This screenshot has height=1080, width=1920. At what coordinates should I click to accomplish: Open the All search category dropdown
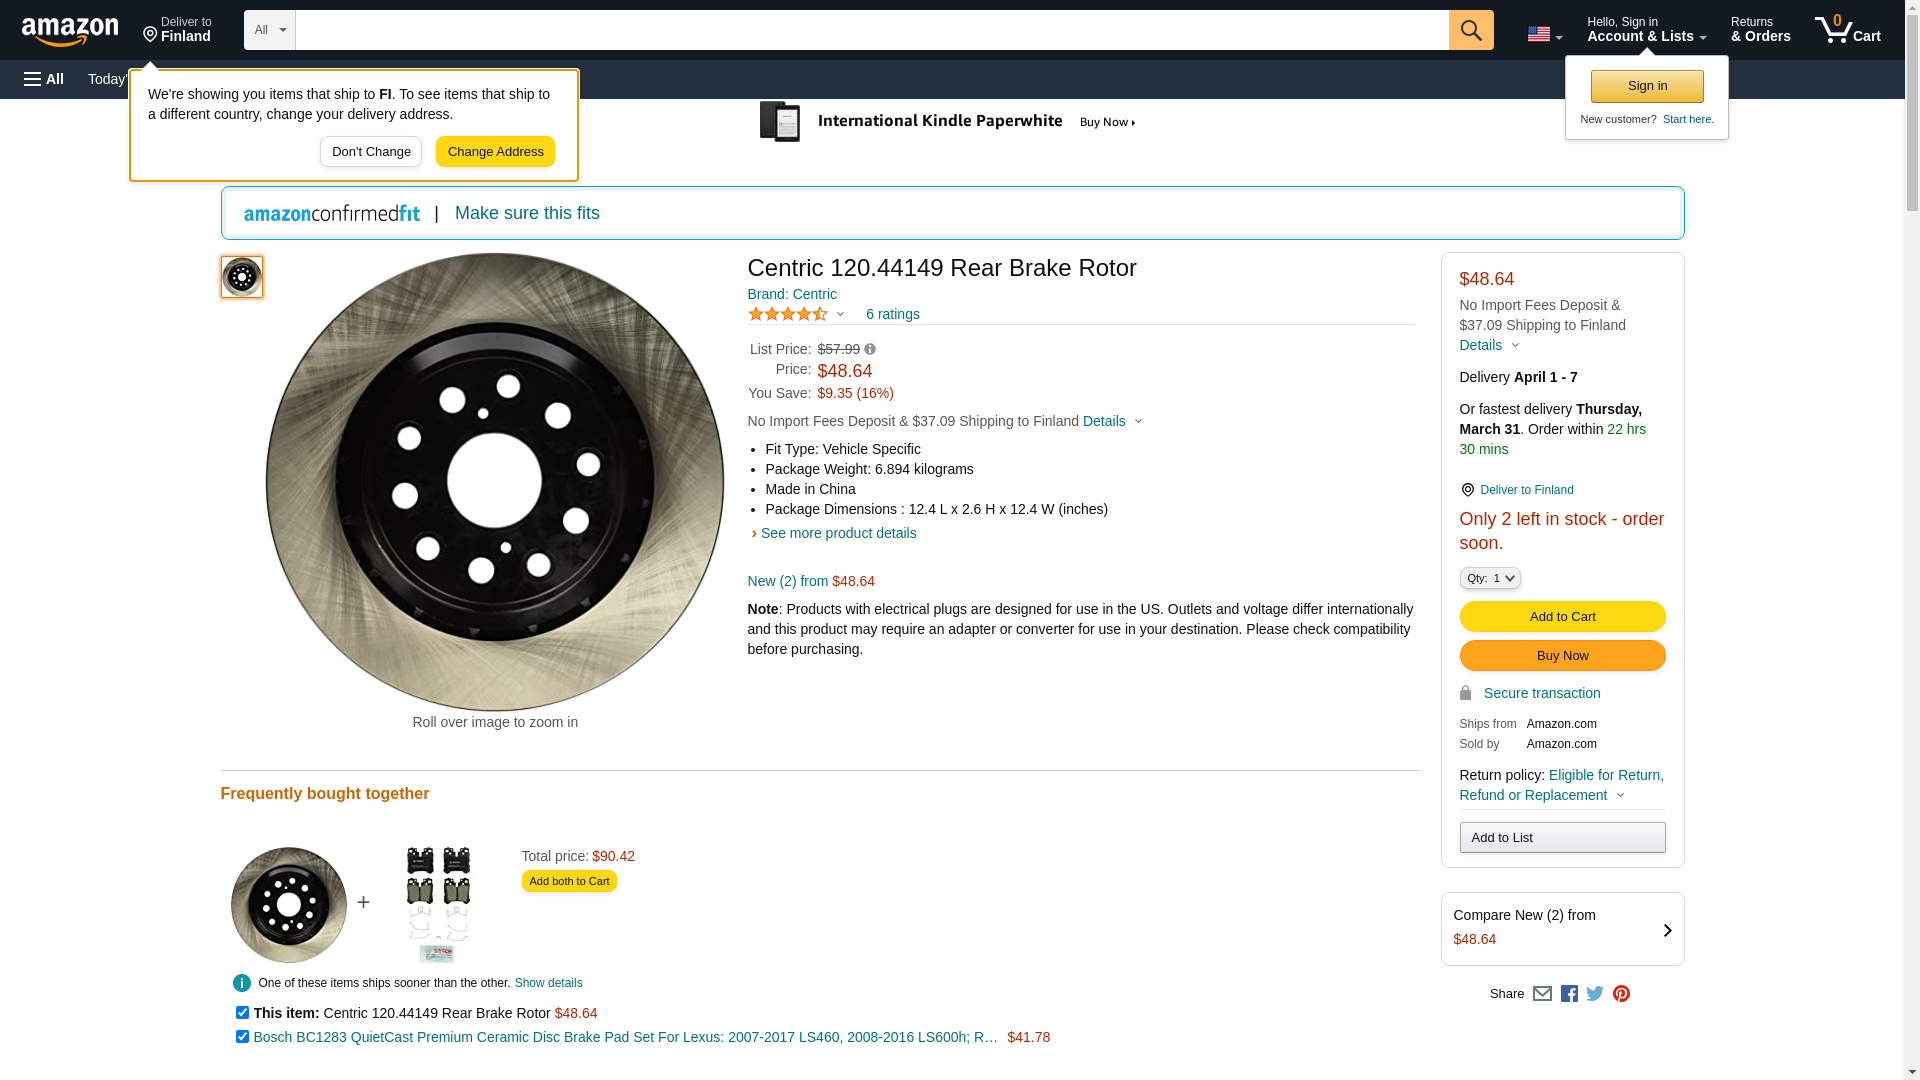point(269,30)
